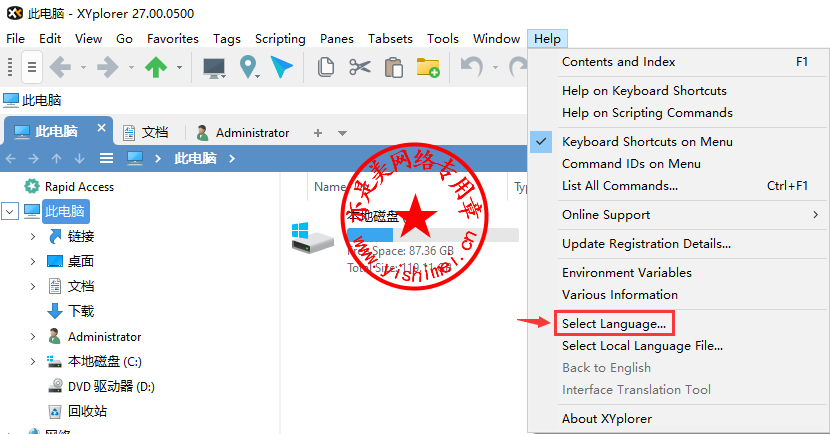Expand the 本地磁盘 (C:) tree node
Image resolution: width=830 pixels, height=434 pixels.
click(x=33, y=361)
